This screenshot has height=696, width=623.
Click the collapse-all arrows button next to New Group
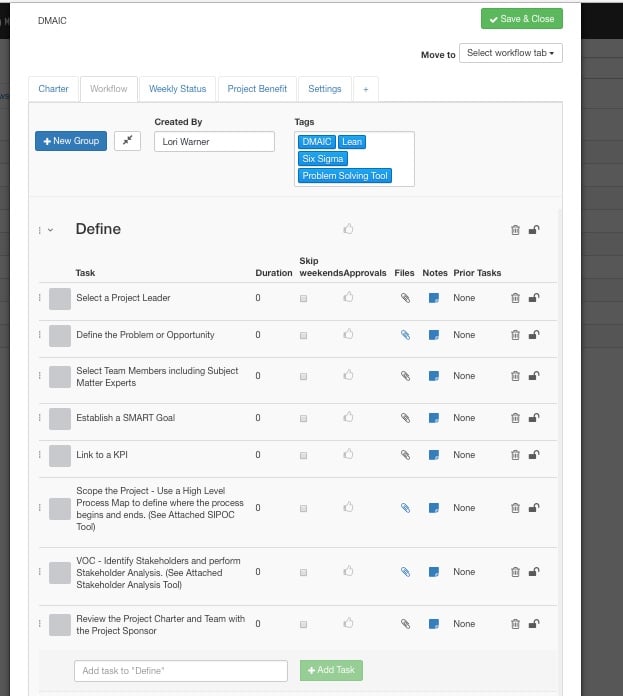[127, 141]
